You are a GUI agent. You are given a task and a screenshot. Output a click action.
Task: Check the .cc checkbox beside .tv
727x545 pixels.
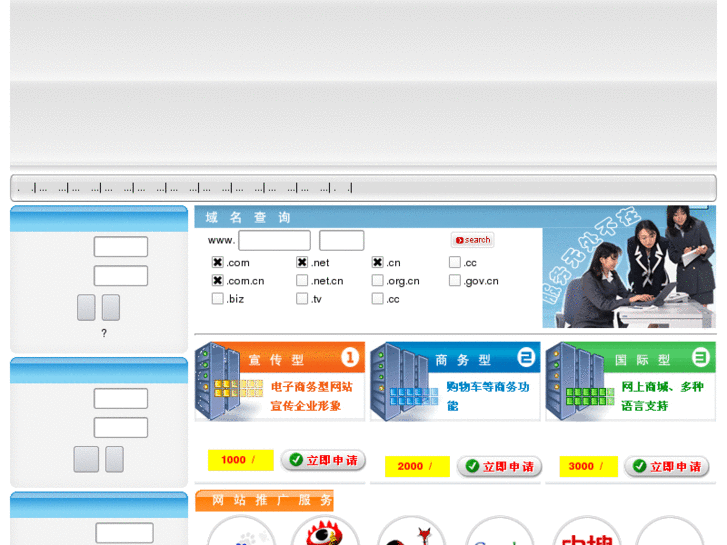tap(377, 298)
